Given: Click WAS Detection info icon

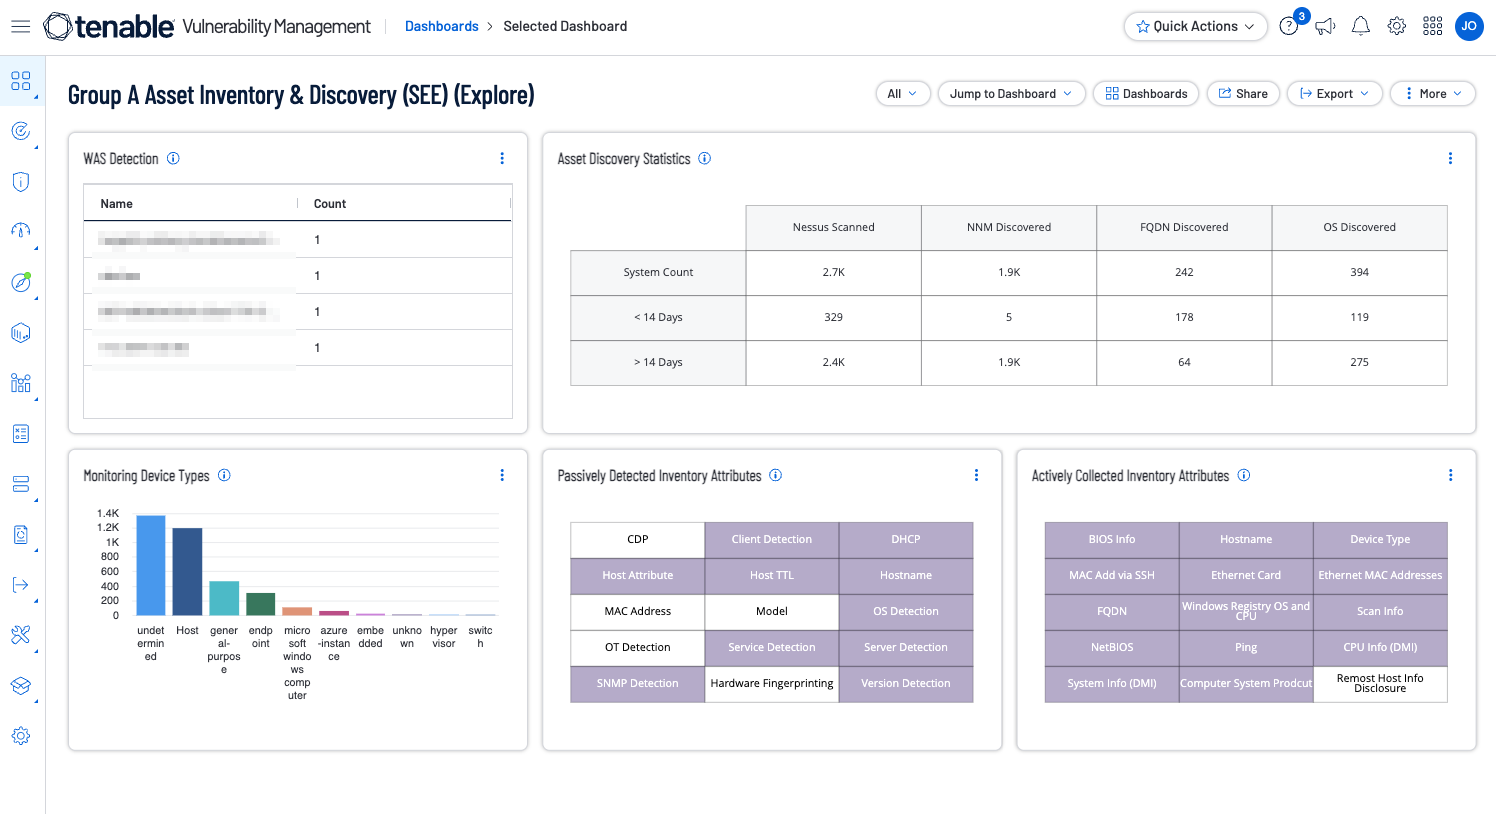Looking at the screenshot, I should pyautogui.click(x=173, y=159).
